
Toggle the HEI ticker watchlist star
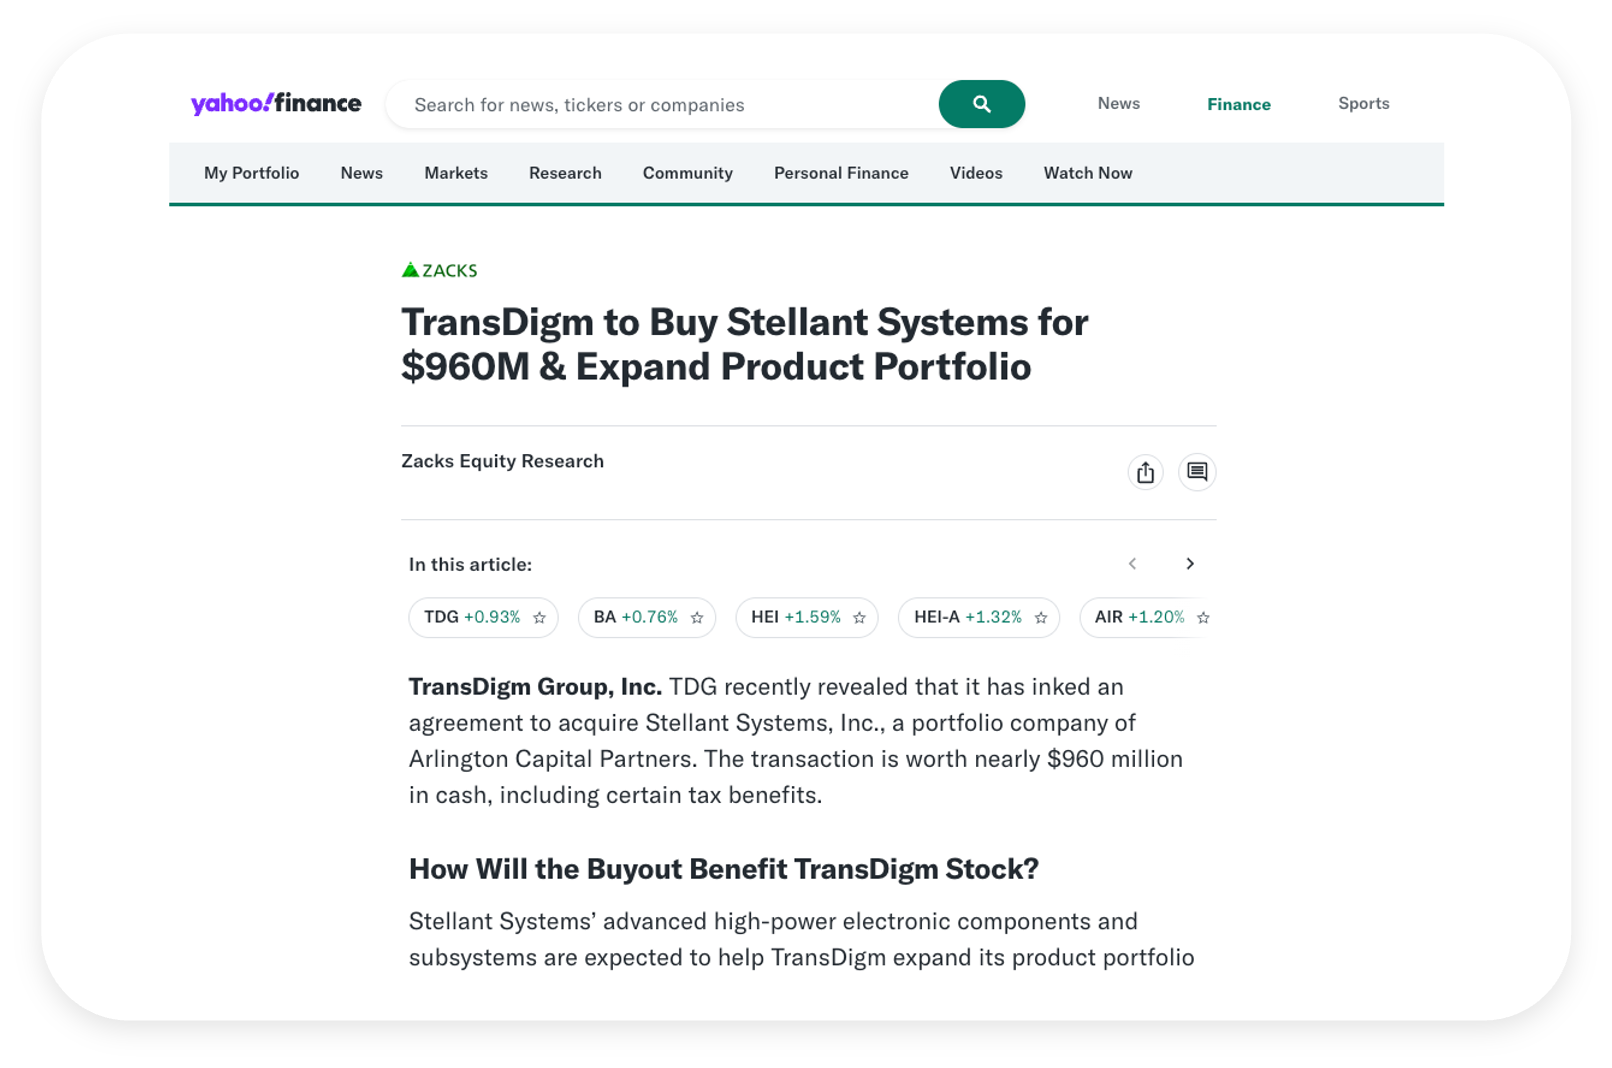click(x=859, y=618)
